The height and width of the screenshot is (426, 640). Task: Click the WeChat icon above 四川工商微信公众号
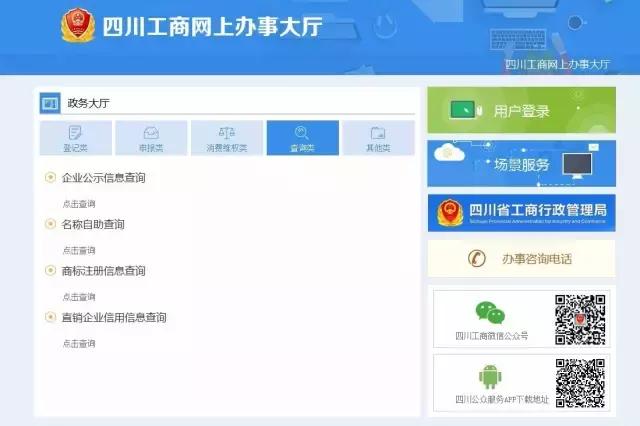pos(490,313)
